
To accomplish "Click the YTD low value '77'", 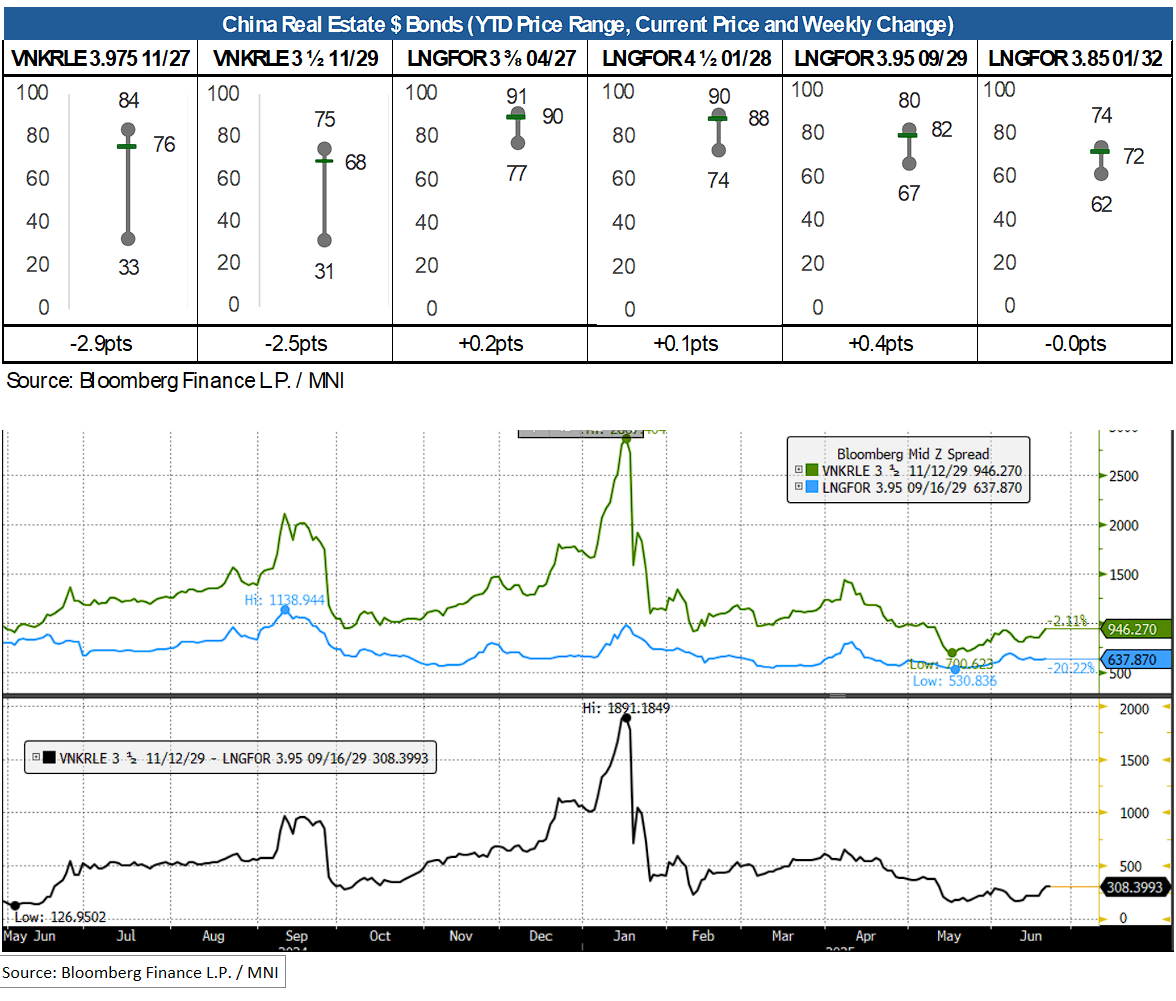I will 517,174.
